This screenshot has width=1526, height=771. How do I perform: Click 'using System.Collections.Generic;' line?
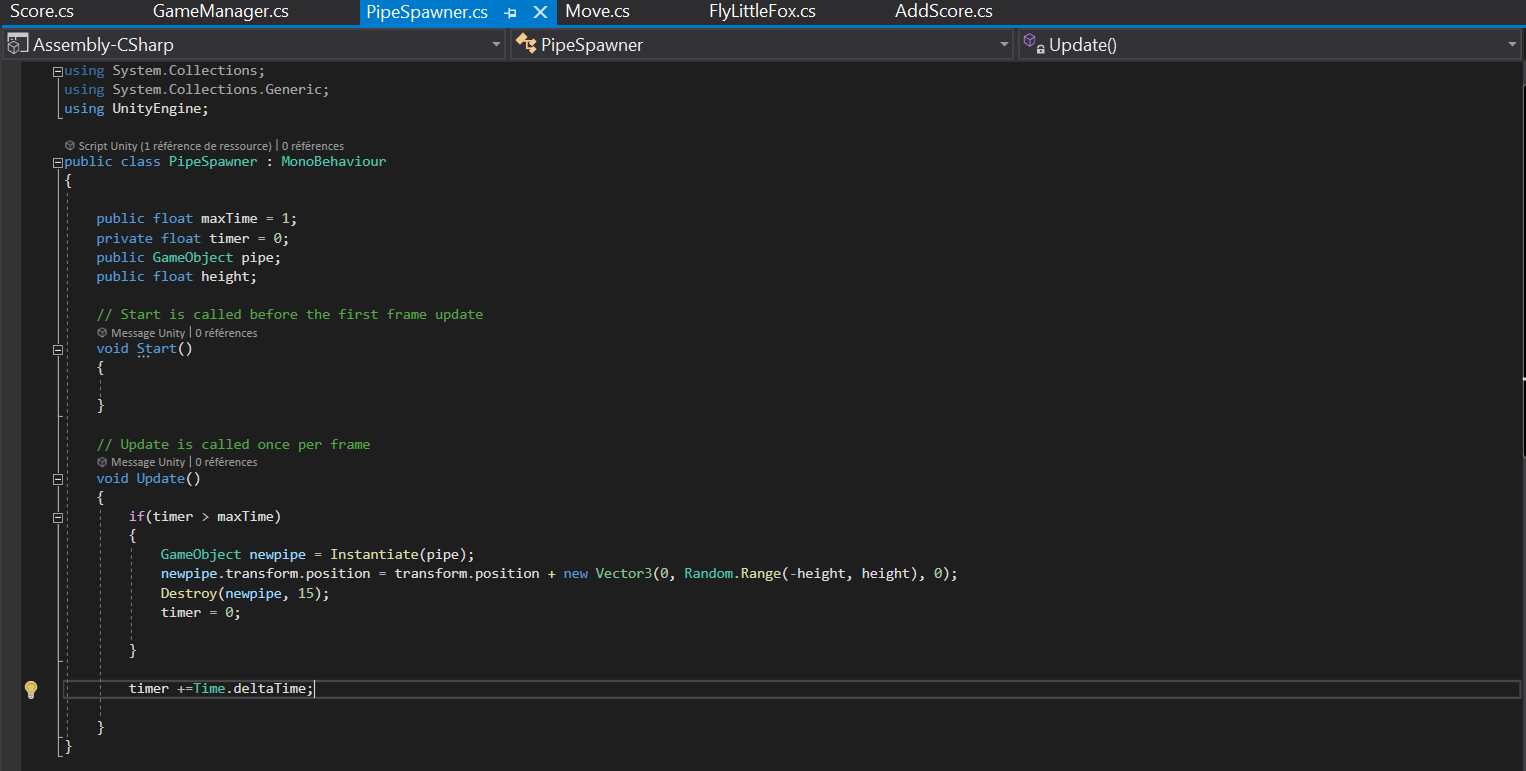pyautogui.click(x=197, y=89)
